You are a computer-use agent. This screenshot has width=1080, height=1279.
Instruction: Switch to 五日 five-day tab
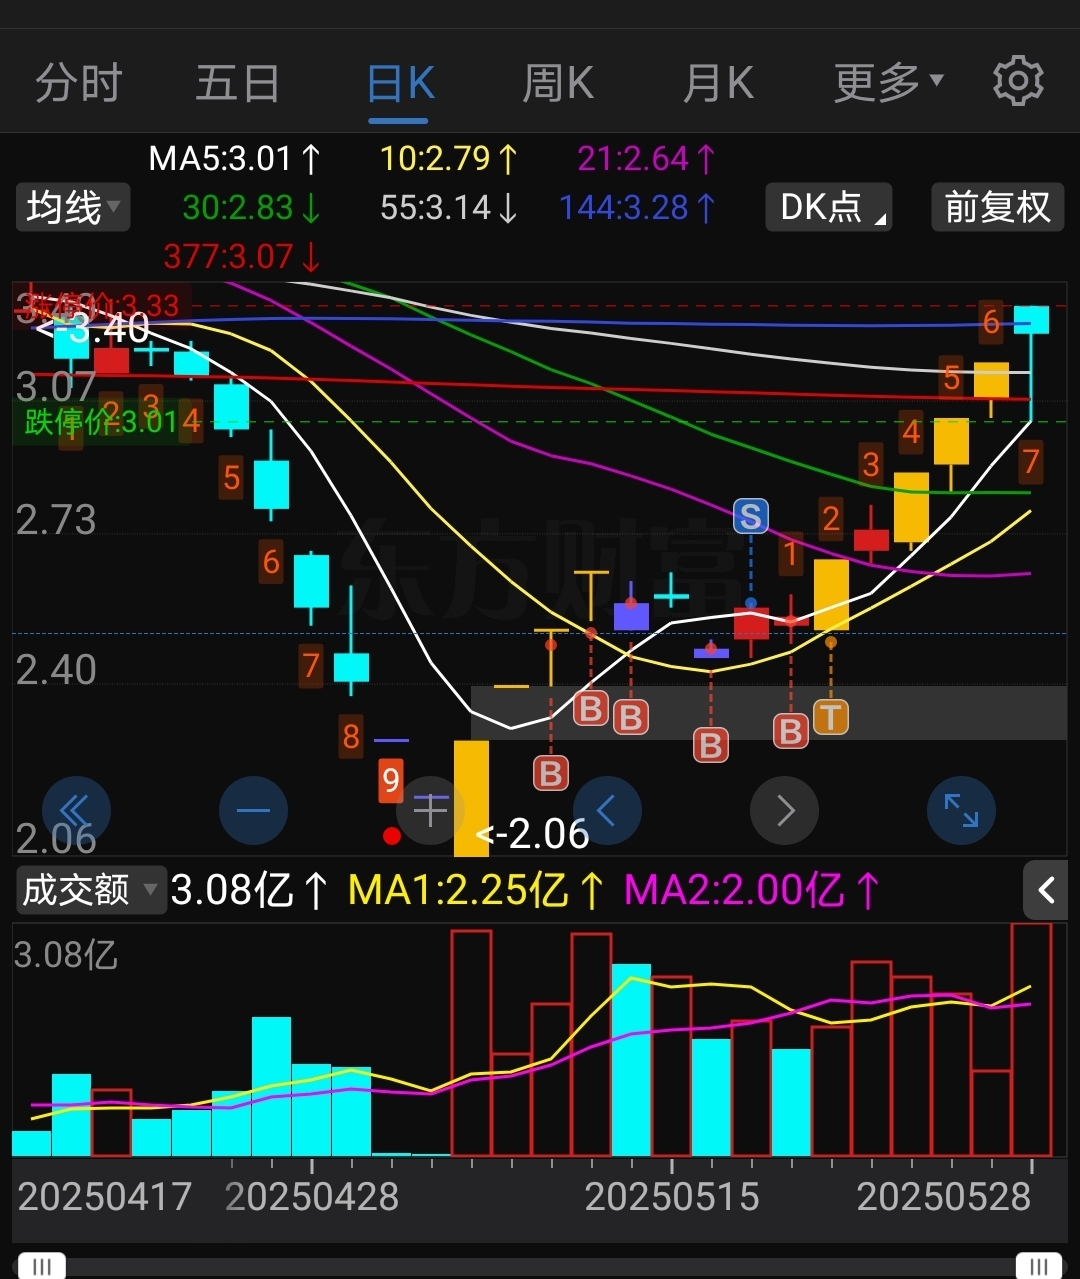tap(237, 83)
